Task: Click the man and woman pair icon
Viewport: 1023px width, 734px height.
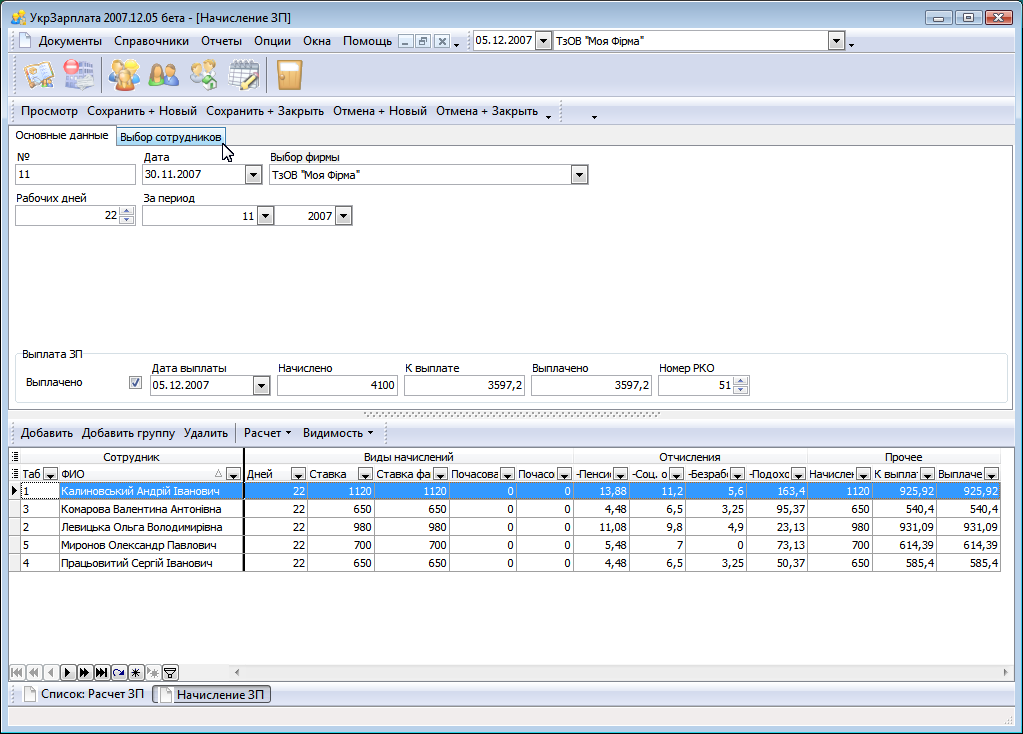Action: [163, 75]
